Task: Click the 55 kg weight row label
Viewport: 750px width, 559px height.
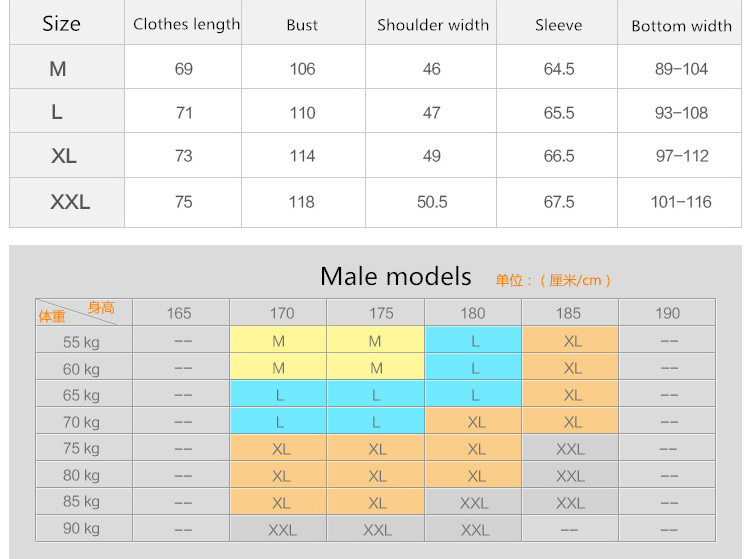Action: [81, 341]
